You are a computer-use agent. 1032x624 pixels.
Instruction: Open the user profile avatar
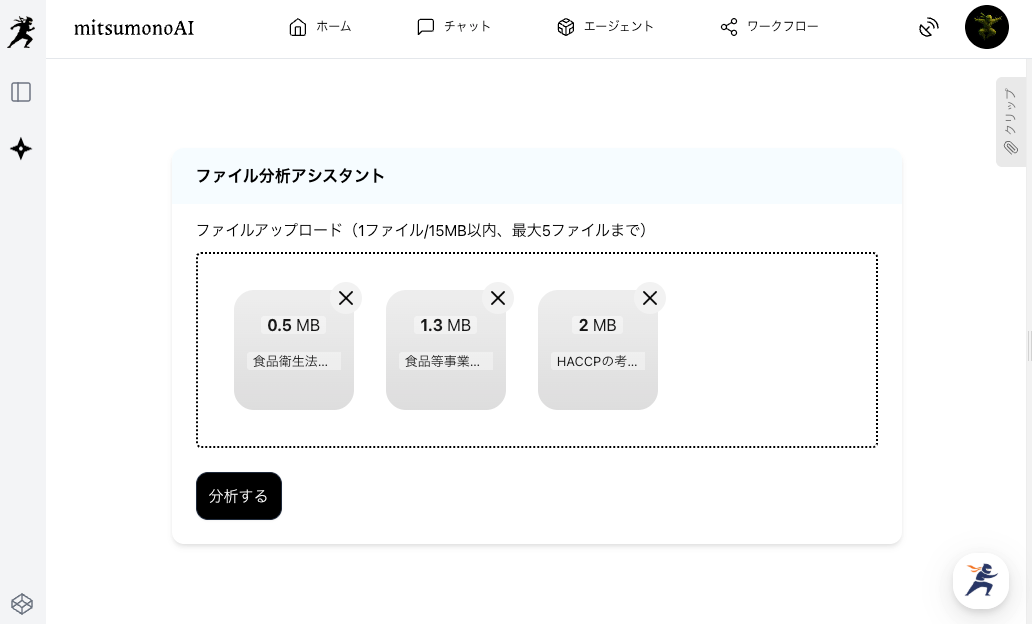986,27
